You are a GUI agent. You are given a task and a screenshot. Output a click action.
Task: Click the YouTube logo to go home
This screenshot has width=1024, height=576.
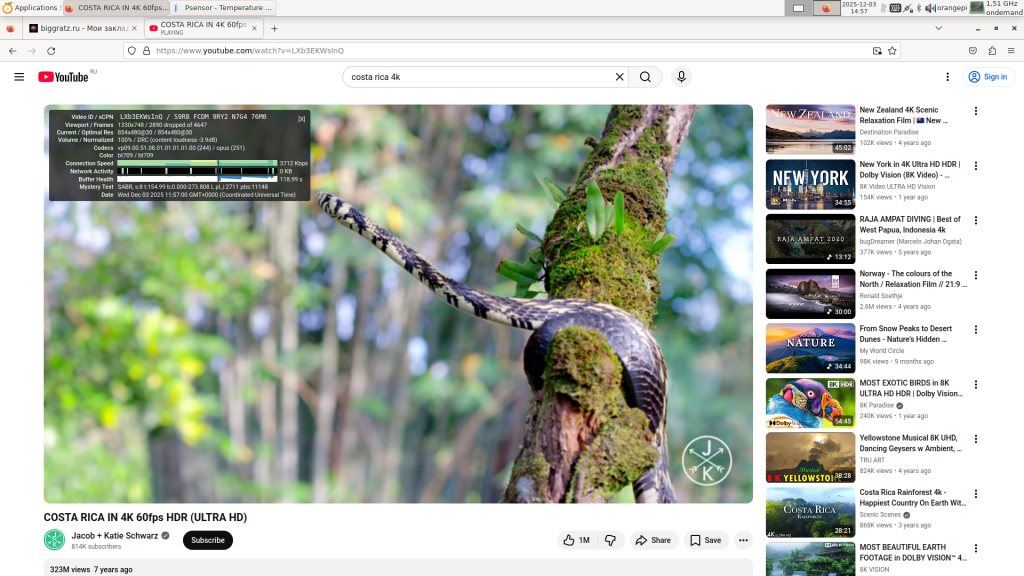coord(64,77)
